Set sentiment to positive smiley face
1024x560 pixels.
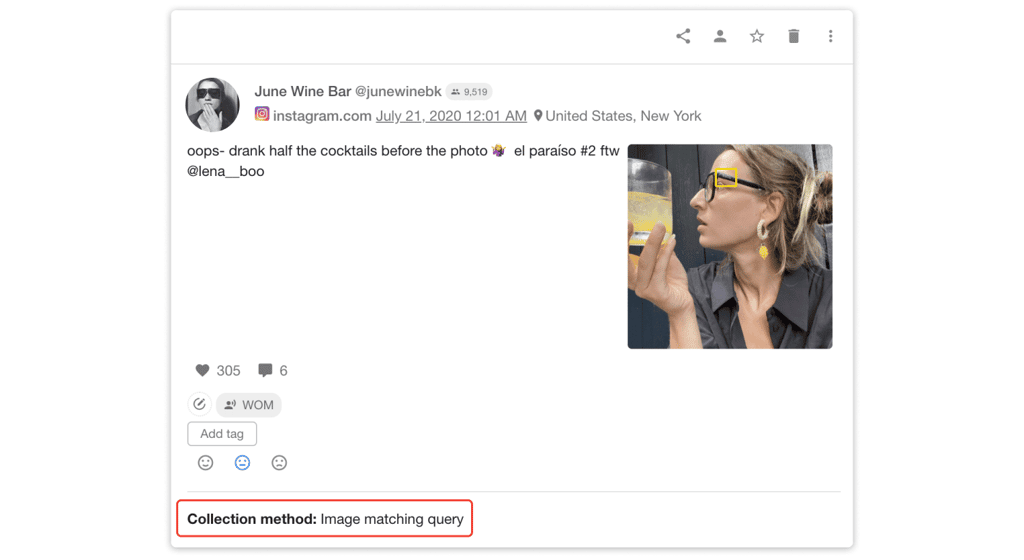point(206,463)
